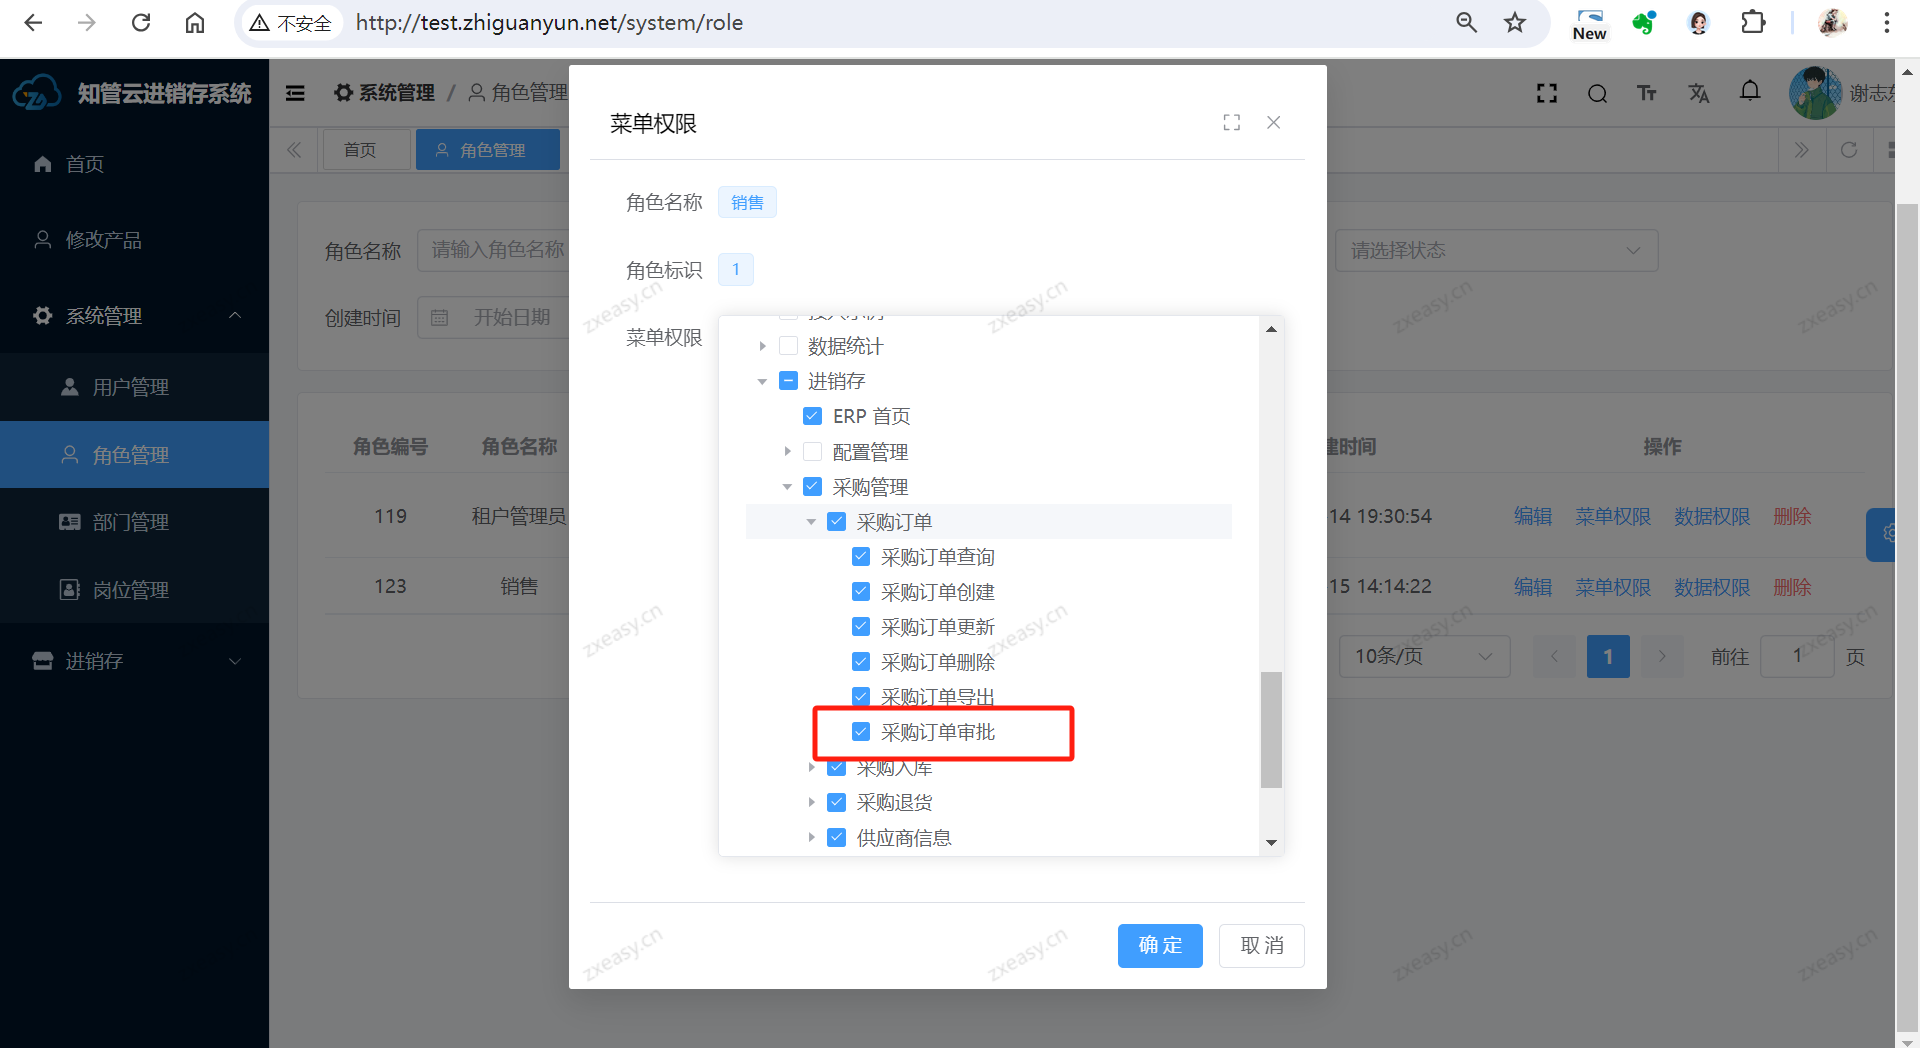Click the font size icon in navbar
This screenshot has height=1048, width=1920.
[x=1646, y=94]
